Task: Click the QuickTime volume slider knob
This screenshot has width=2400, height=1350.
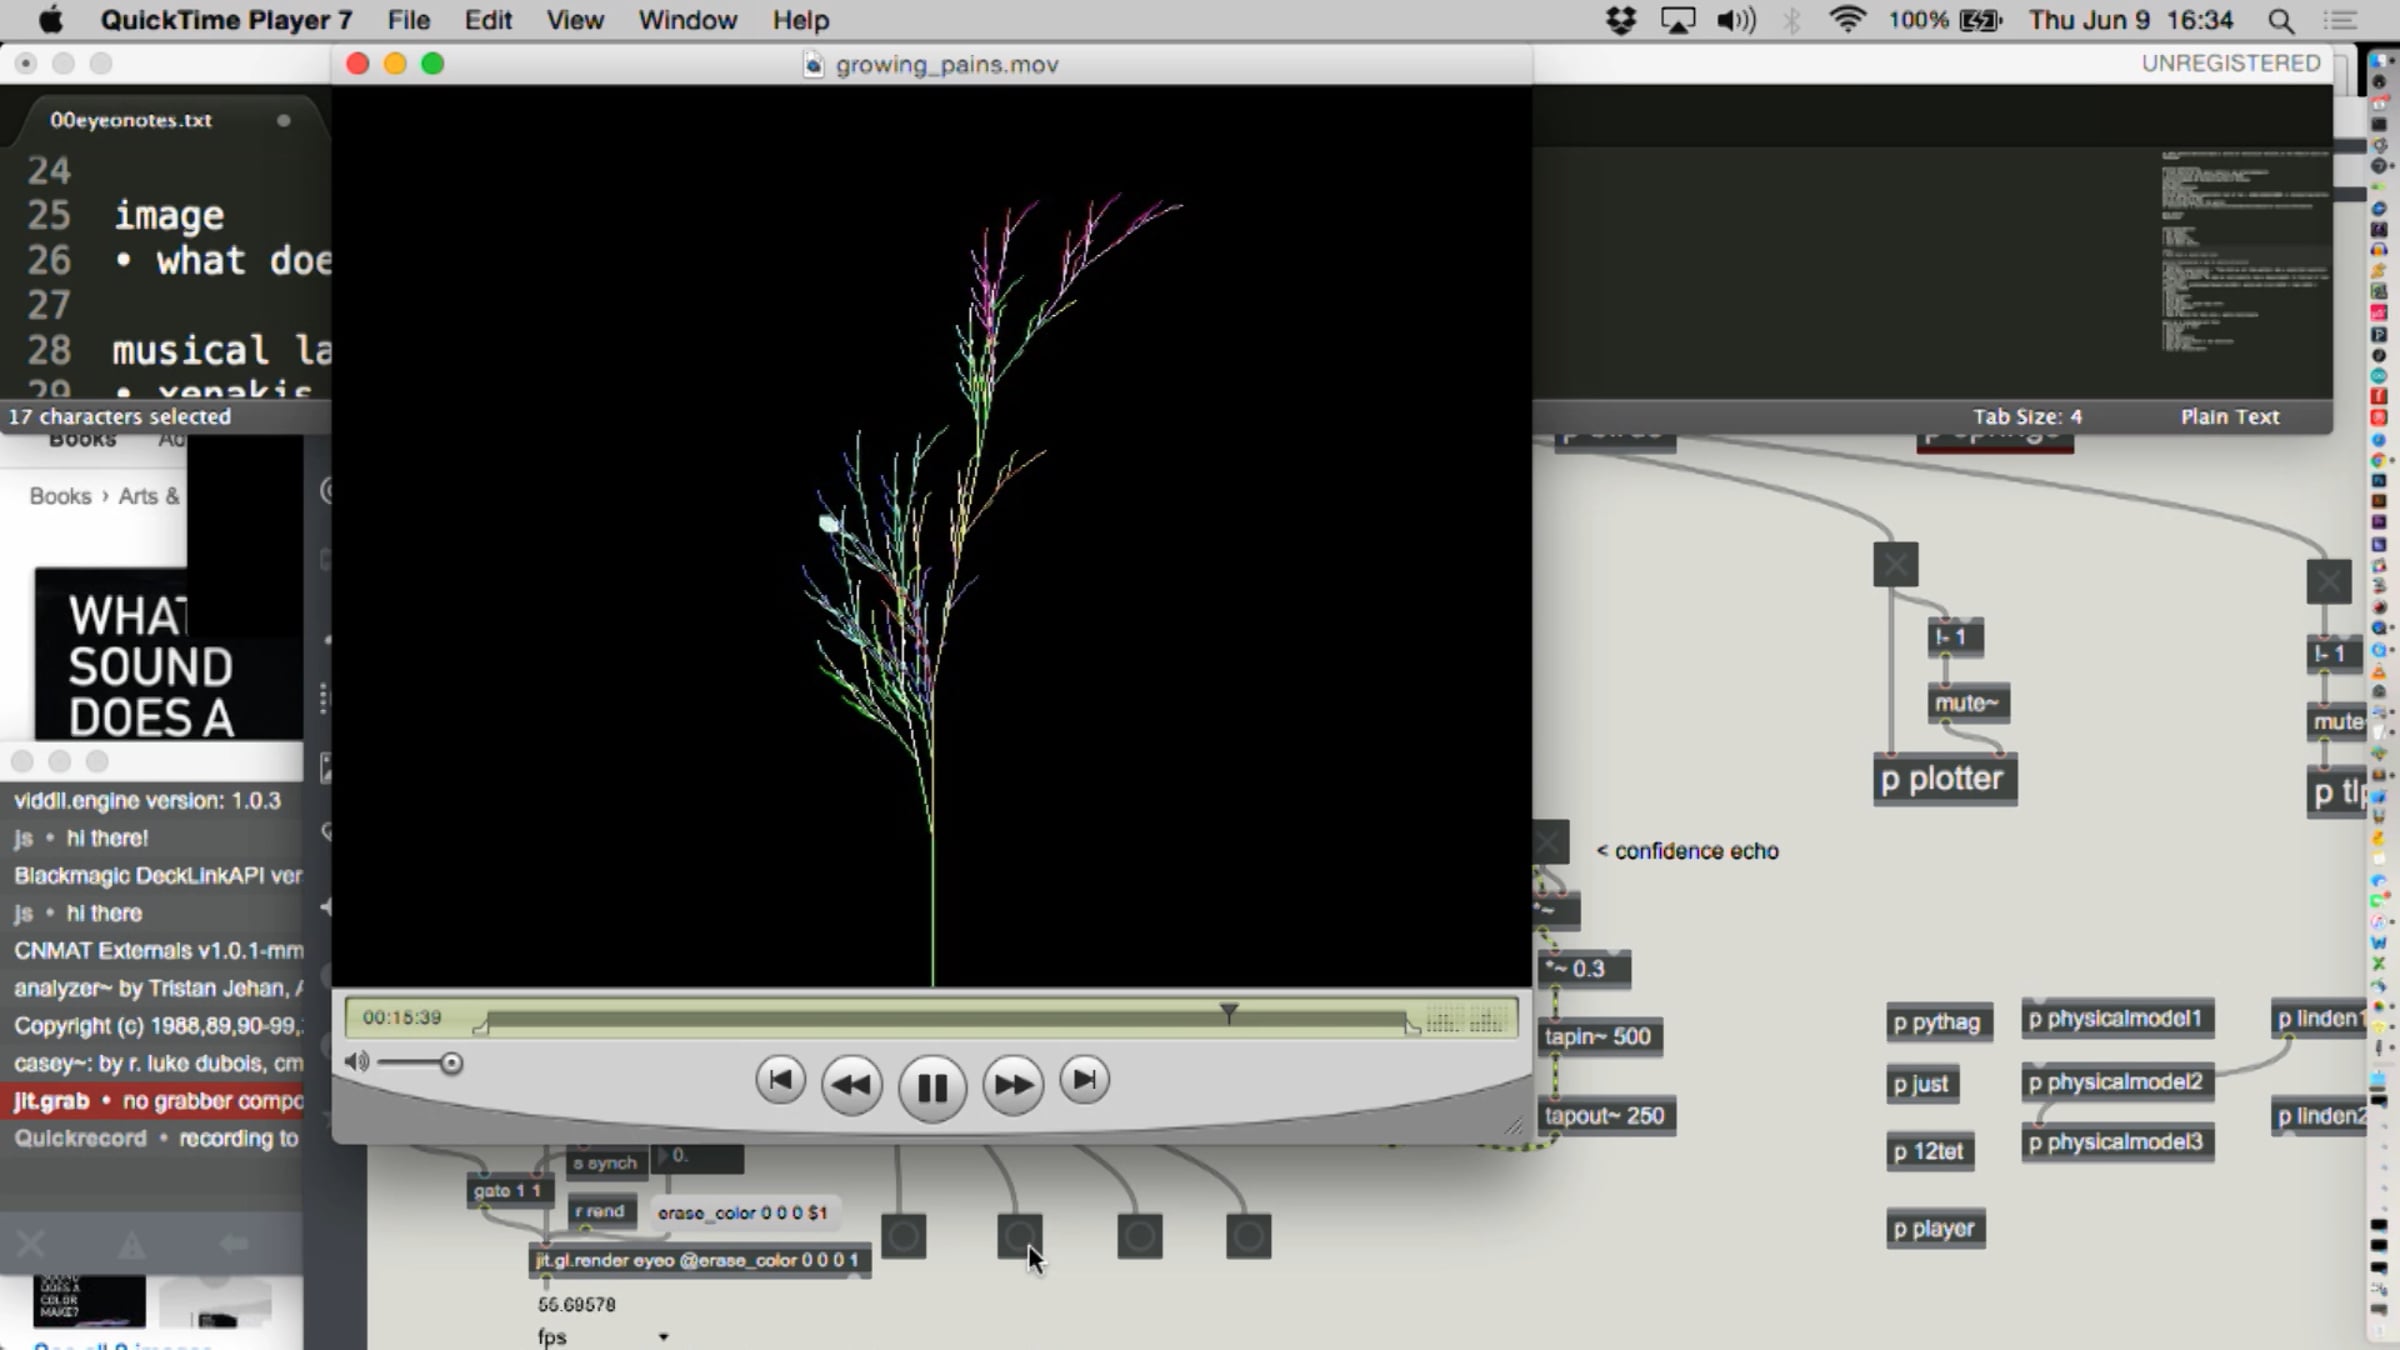Action: click(x=451, y=1063)
